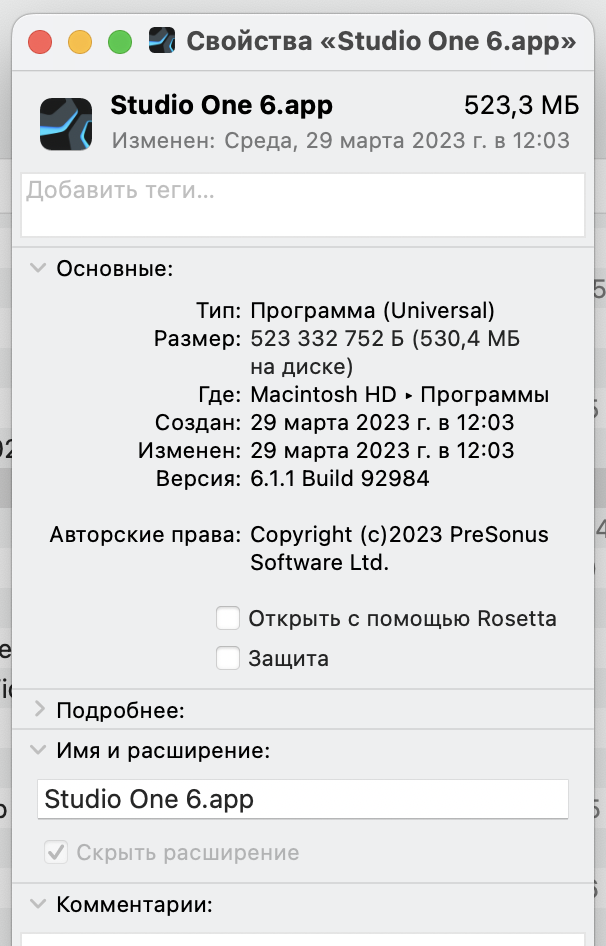Collapse the "Основные" section chevron
606x946 pixels.
point(39,268)
